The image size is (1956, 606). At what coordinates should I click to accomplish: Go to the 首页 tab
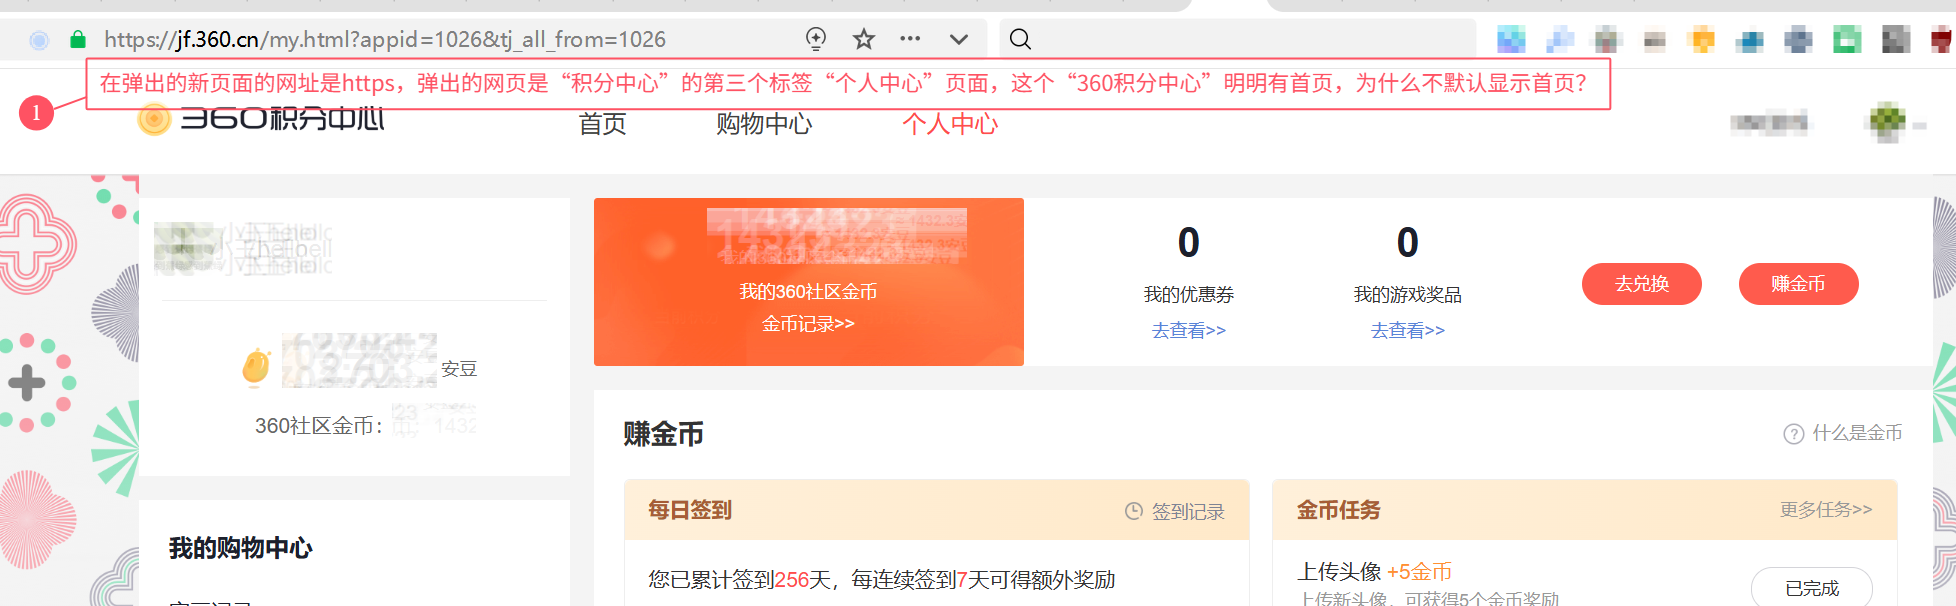click(603, 123)
